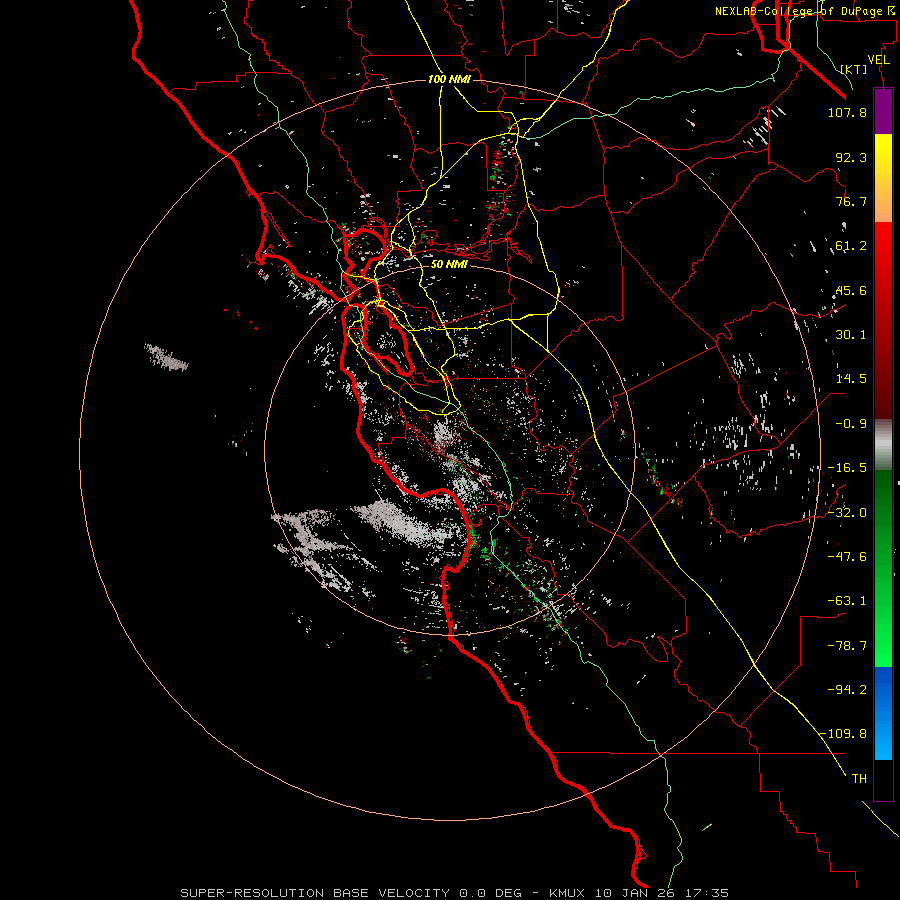The width and height of the screenshot is (900, 900).
Task: Click the -0.9 legend value
Action: click(851, 424)
